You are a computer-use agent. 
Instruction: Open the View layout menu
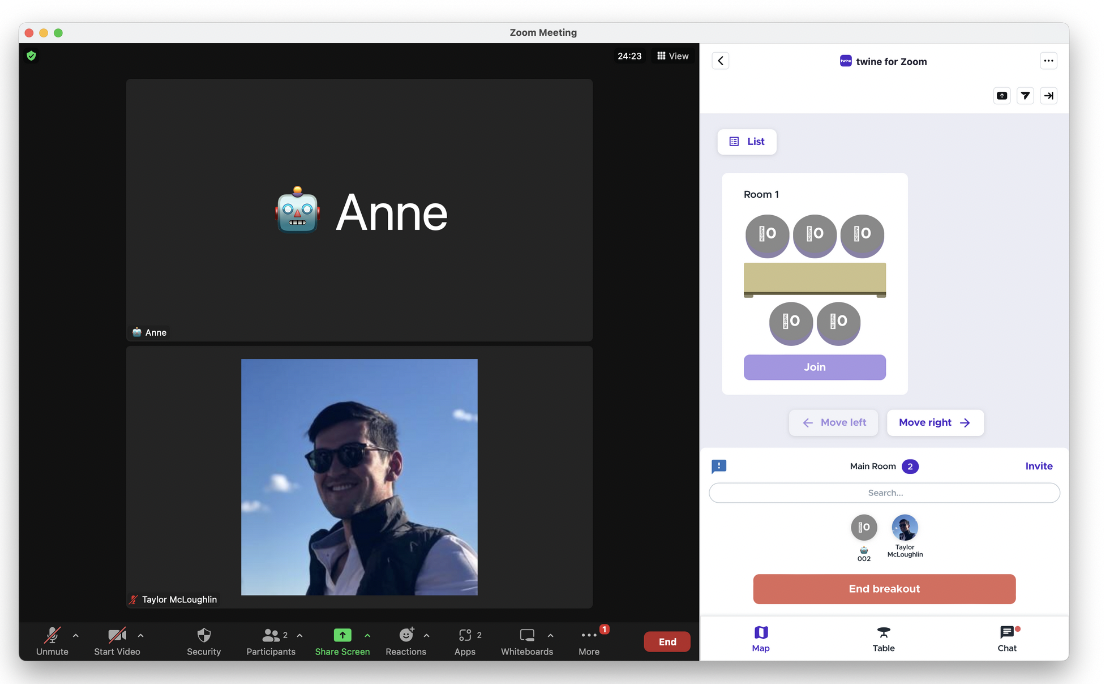click(x=673, y=56)
